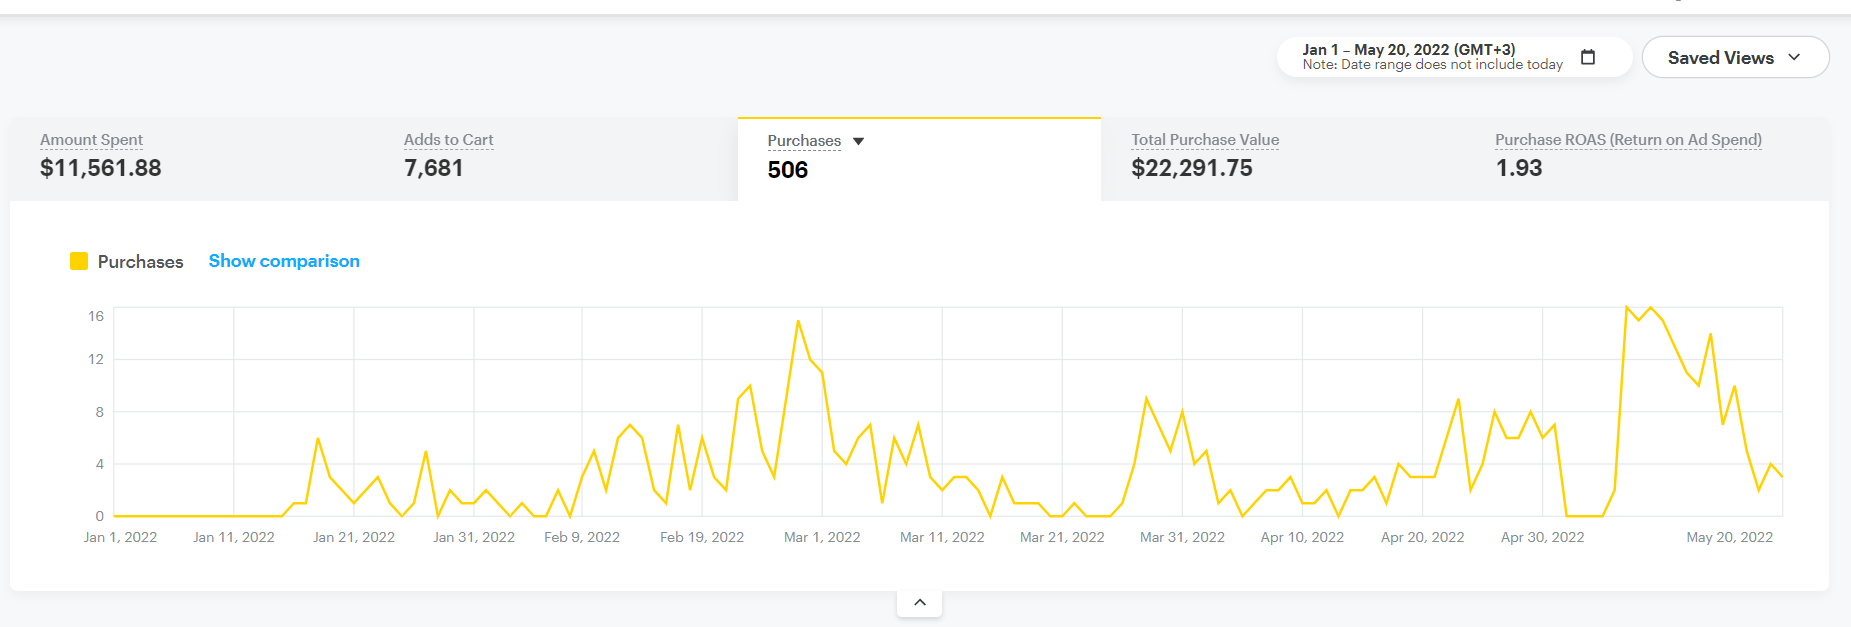
Task: Open the Jan 1 – May 20 date range
Action: coord(1407,49)
